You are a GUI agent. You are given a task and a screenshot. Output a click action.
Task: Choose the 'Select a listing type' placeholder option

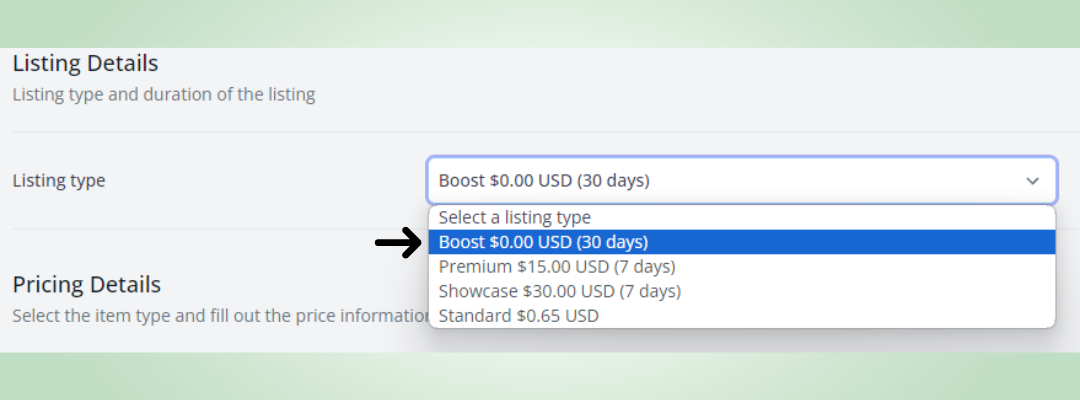click(514, 217)
